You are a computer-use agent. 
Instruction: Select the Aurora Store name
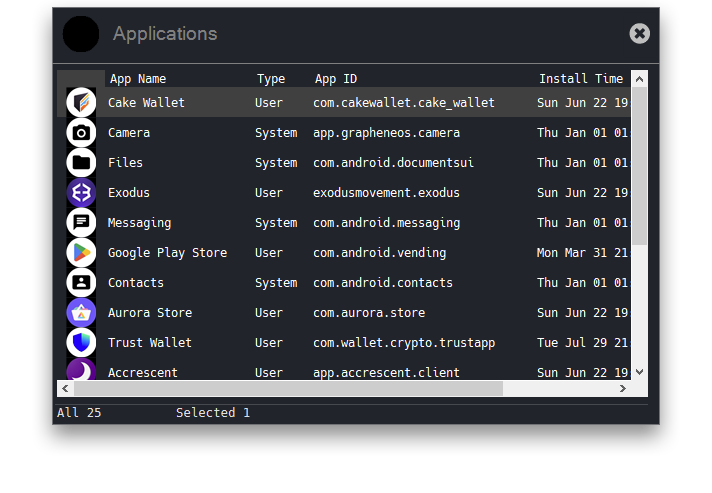tap(150, 312)
